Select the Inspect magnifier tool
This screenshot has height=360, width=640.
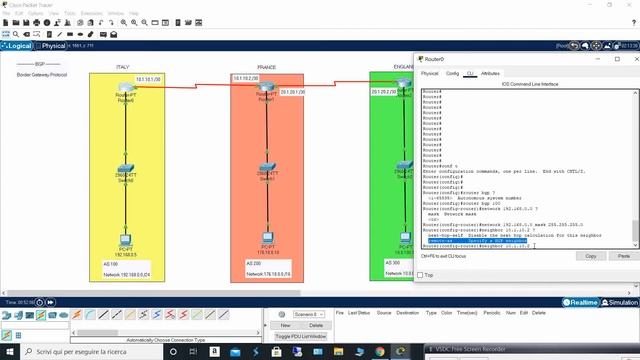tap(16, 34)
